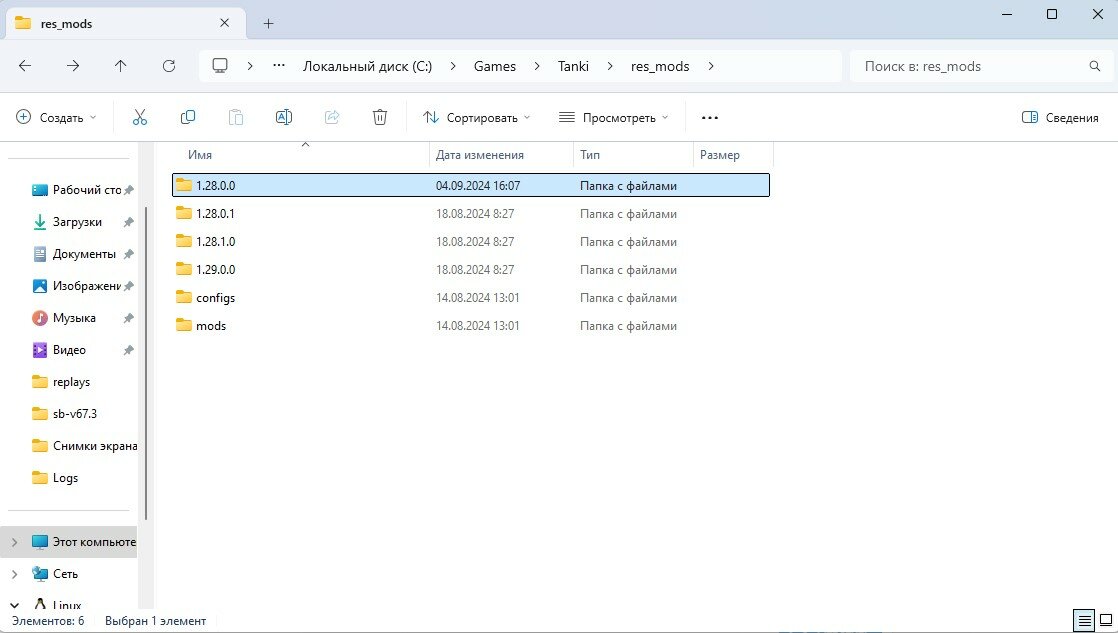The image size is (1118, 633).
Task: Refresh the current folder view
Action: coord(169,66)
